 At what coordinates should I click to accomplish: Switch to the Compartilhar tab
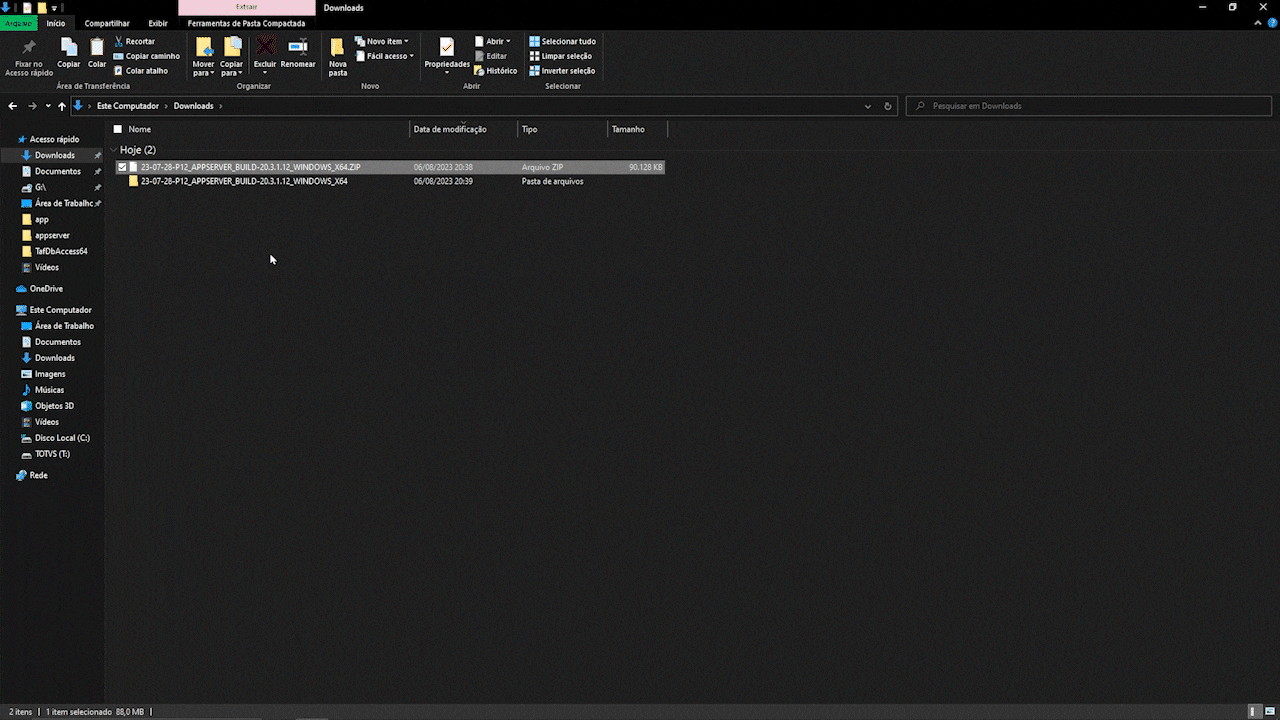point(107,23)
